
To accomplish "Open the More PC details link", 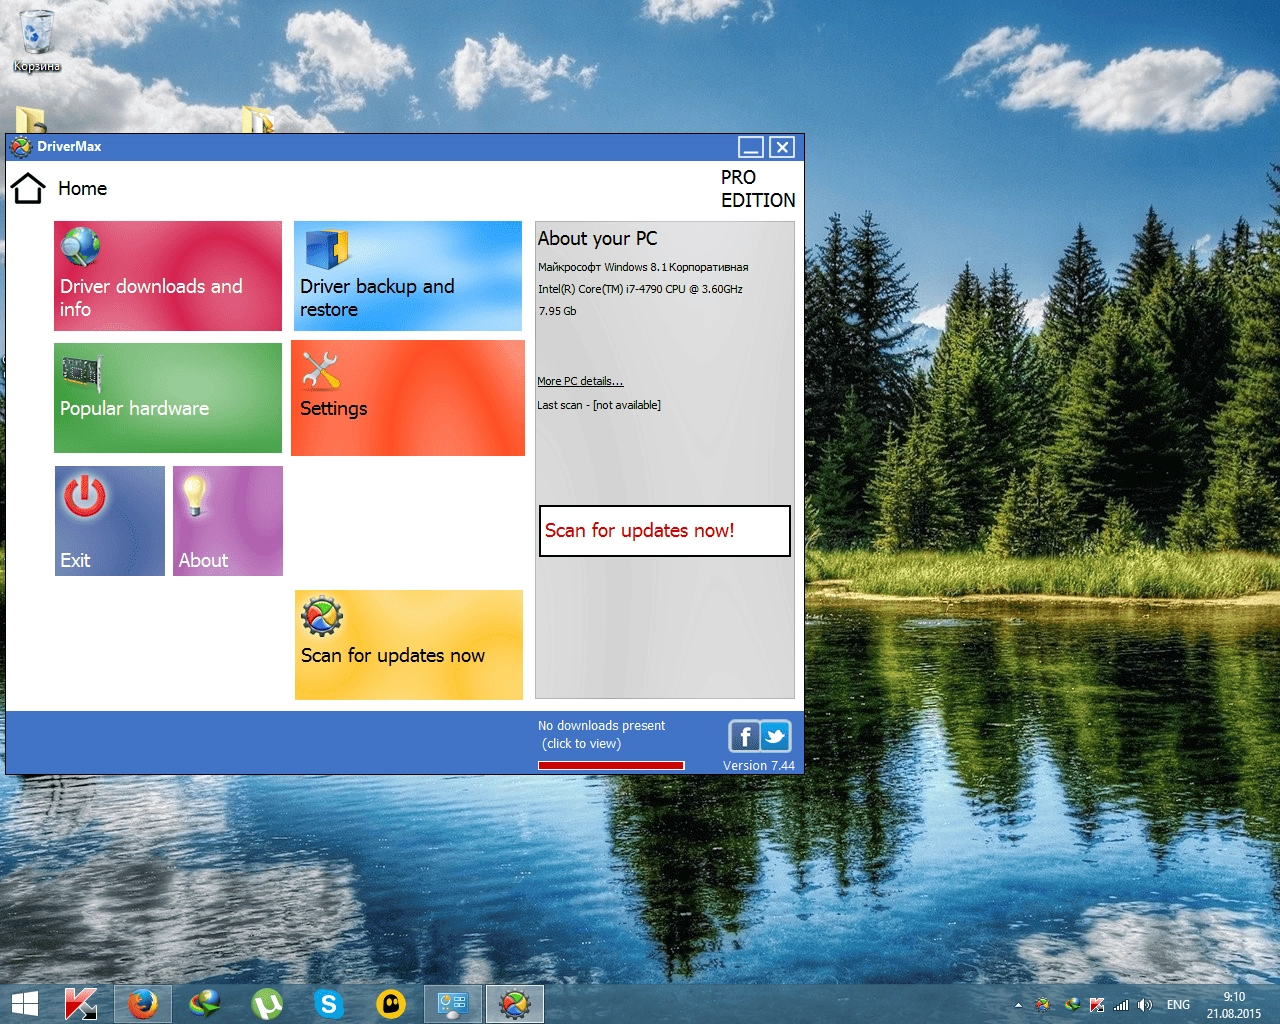I will [580, 381].
